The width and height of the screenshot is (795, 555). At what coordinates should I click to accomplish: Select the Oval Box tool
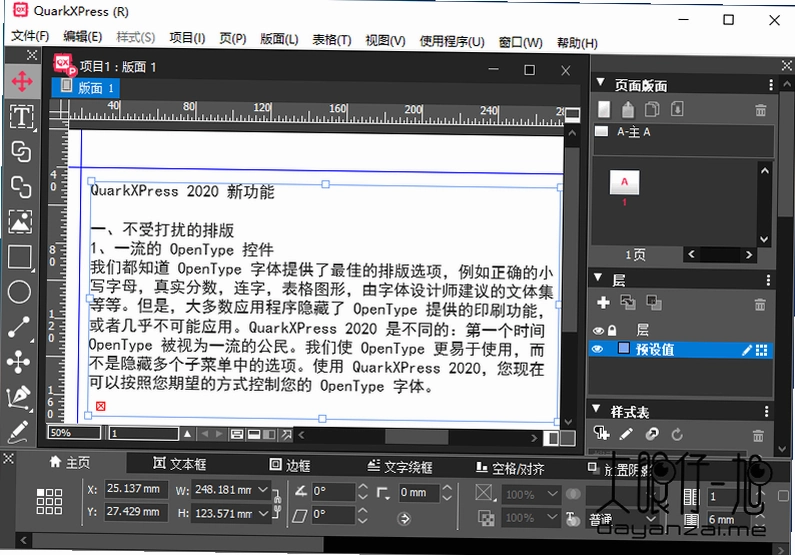pos(20,292)
